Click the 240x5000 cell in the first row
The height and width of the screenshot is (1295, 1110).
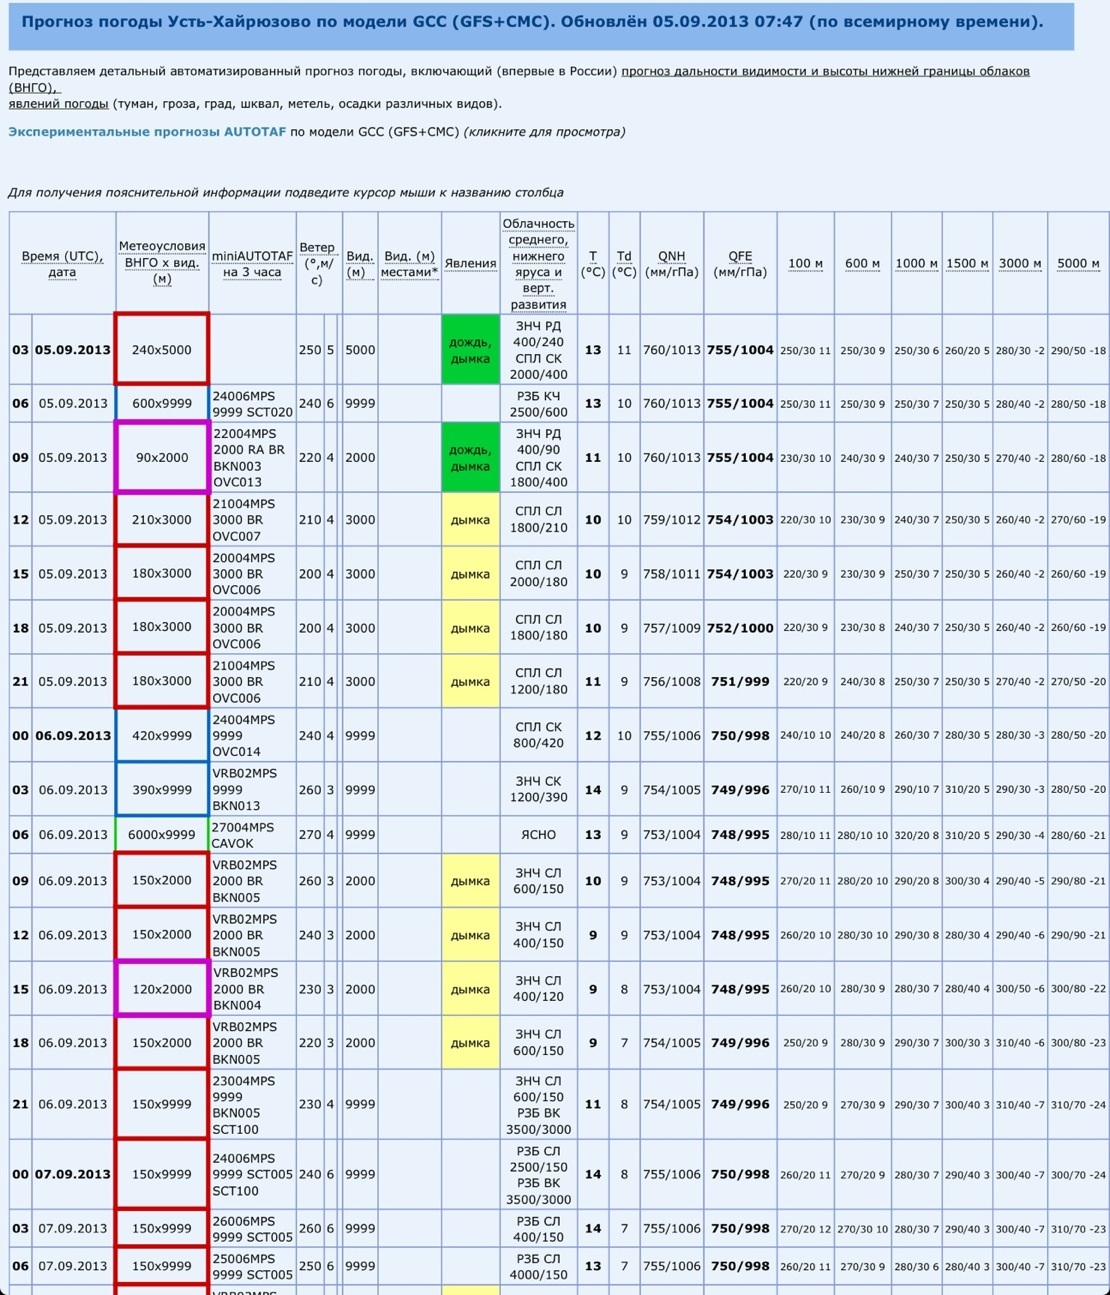(x=162, y=350)
